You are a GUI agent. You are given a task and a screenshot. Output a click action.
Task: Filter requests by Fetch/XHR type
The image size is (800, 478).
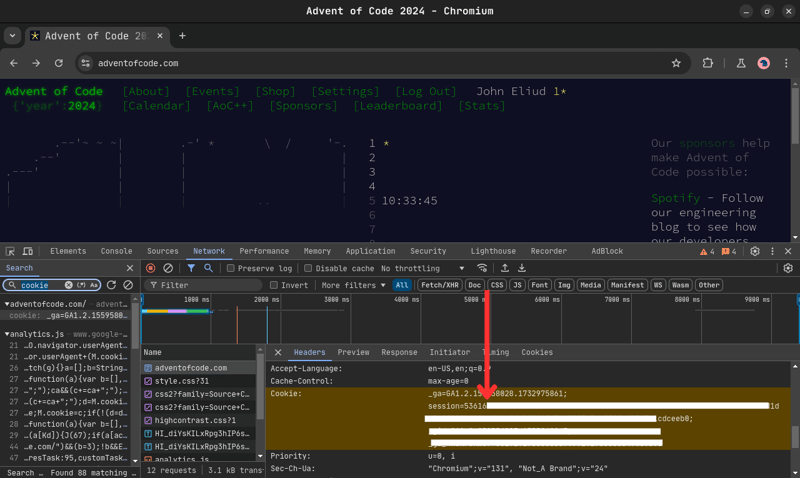[439, 285]
